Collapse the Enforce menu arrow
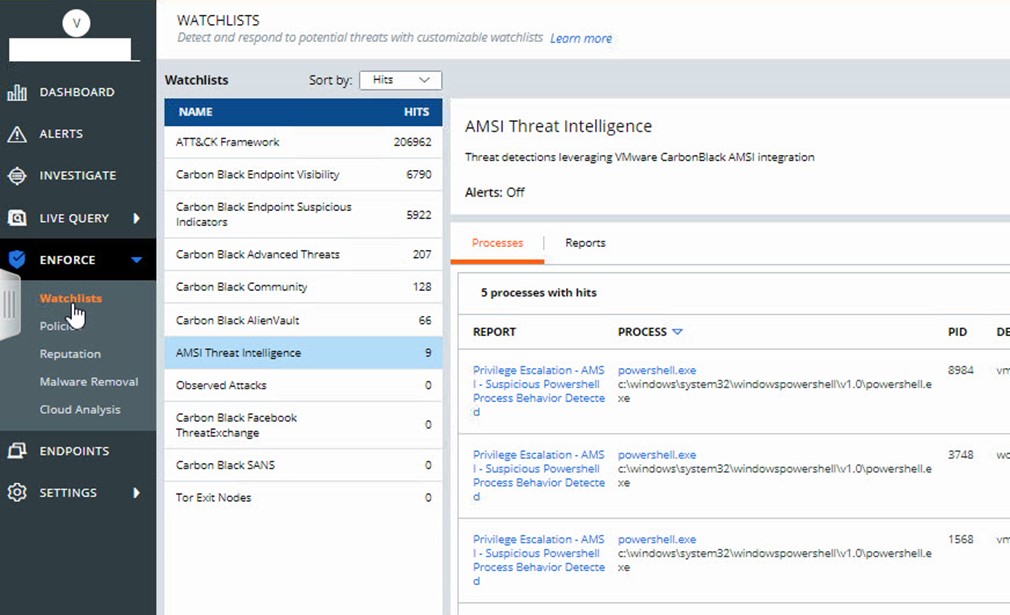 (x=137, y=260)
